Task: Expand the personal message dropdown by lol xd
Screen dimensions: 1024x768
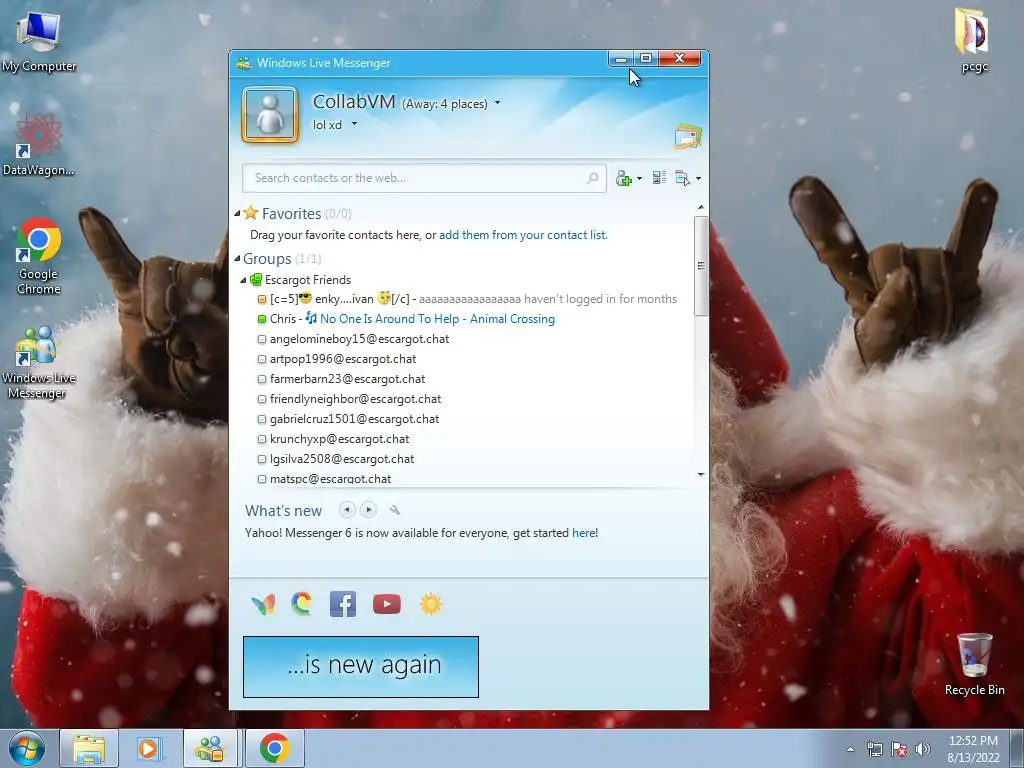Action: point(355,124)
